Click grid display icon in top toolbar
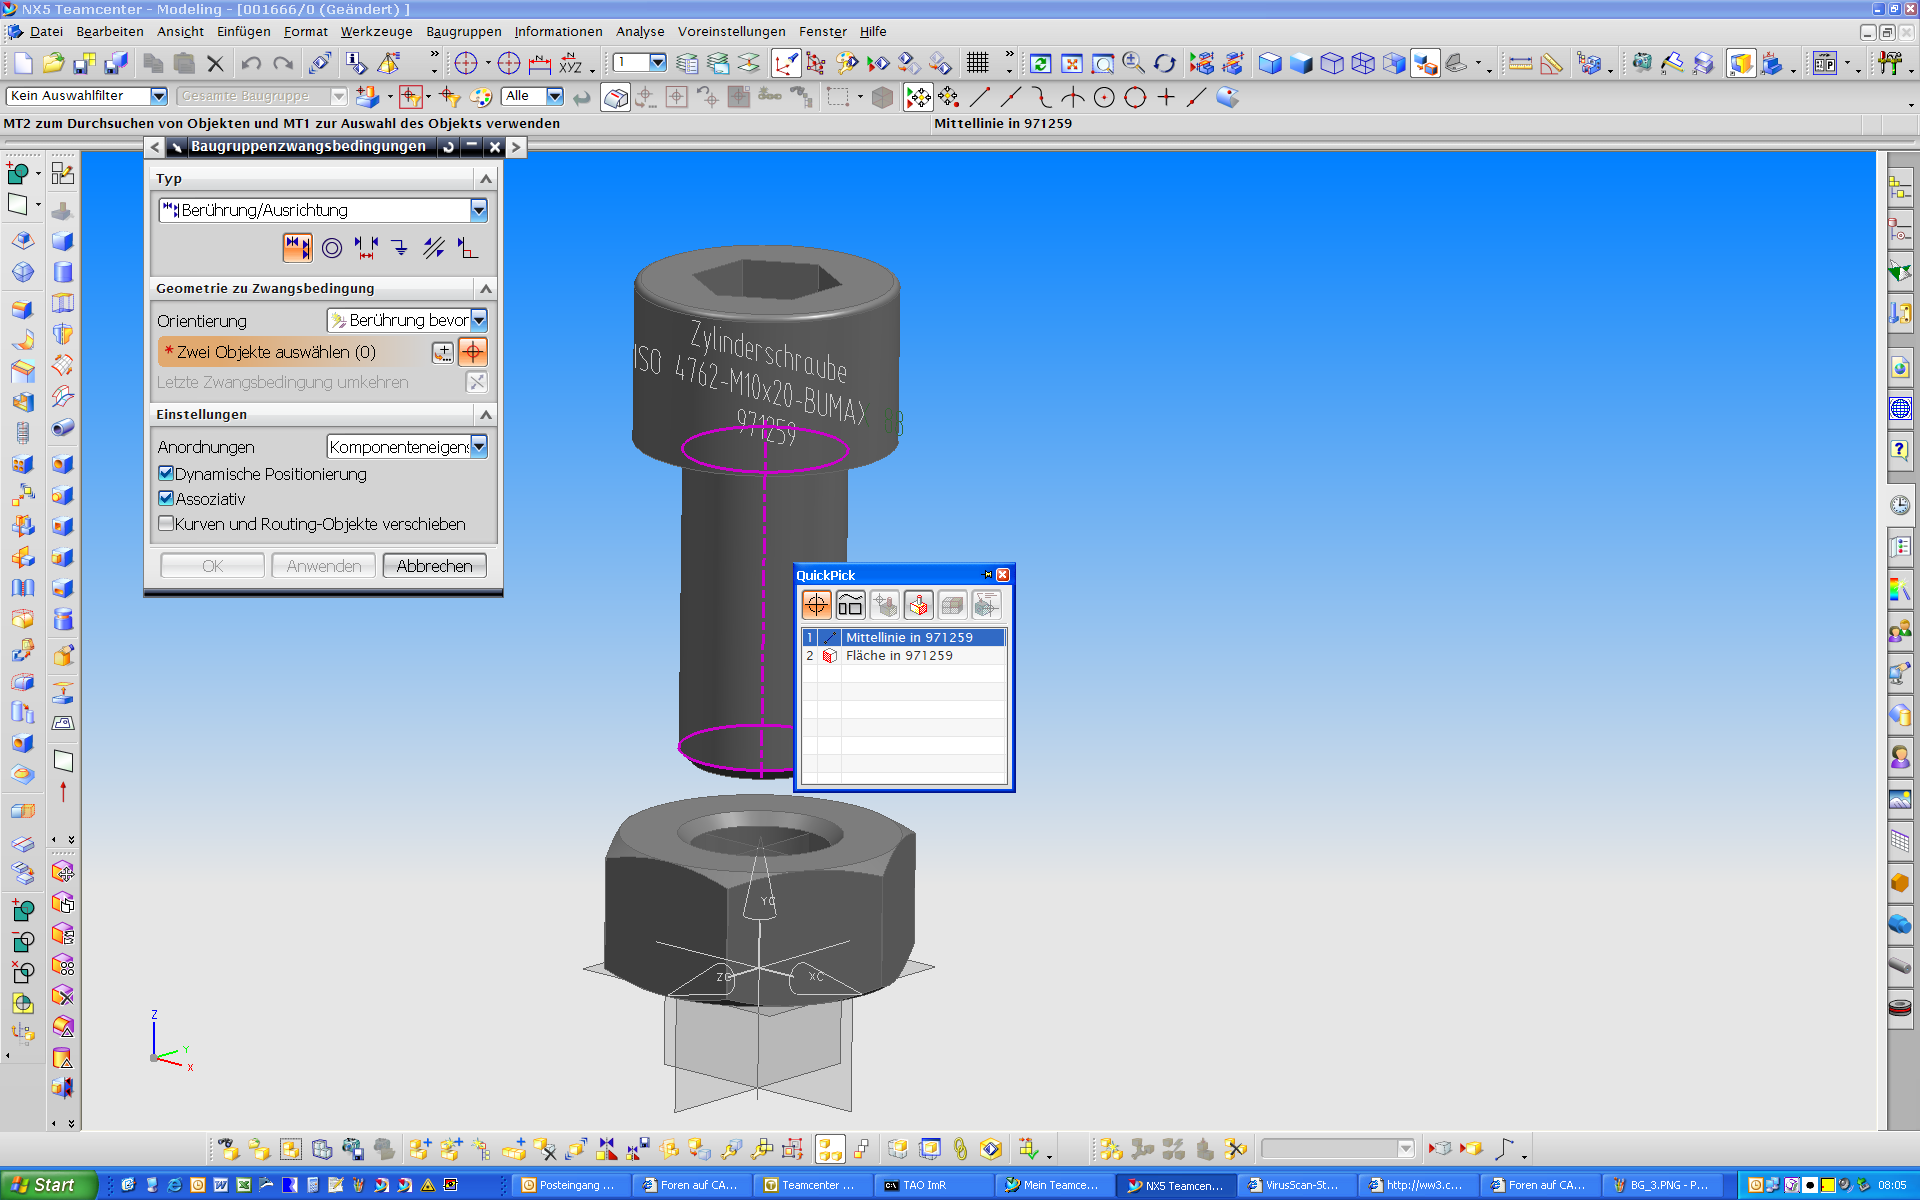This screenshot has width=1920, height=1200. pos(977,63)
